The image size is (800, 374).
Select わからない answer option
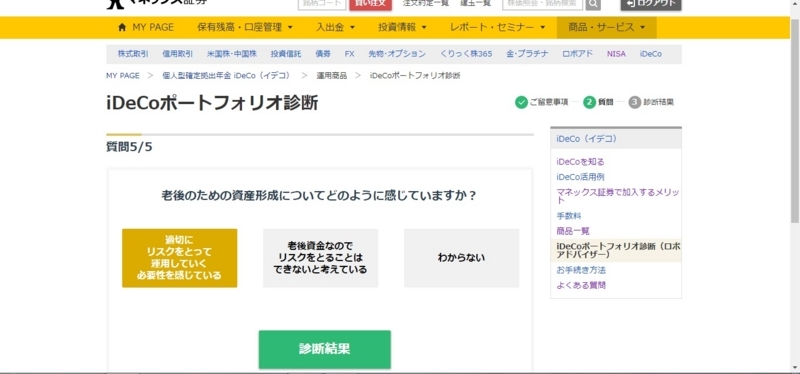461,258
